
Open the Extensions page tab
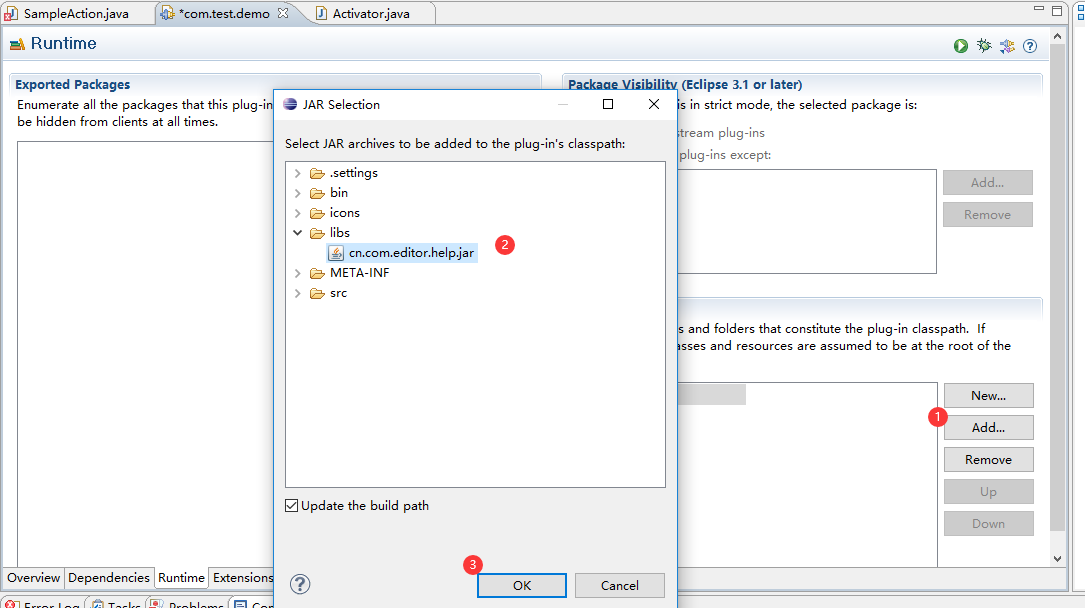pos(243,578)
